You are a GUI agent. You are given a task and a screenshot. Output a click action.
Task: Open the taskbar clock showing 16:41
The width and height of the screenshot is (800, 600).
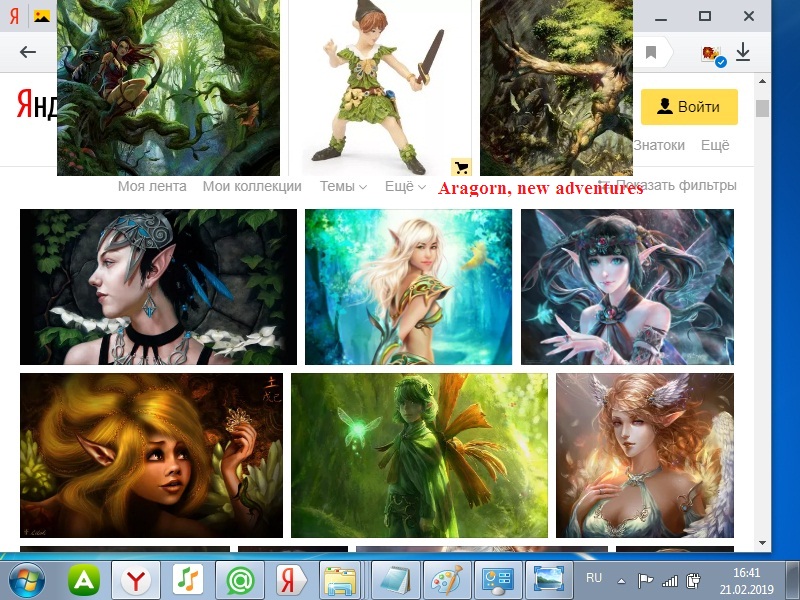746,581
